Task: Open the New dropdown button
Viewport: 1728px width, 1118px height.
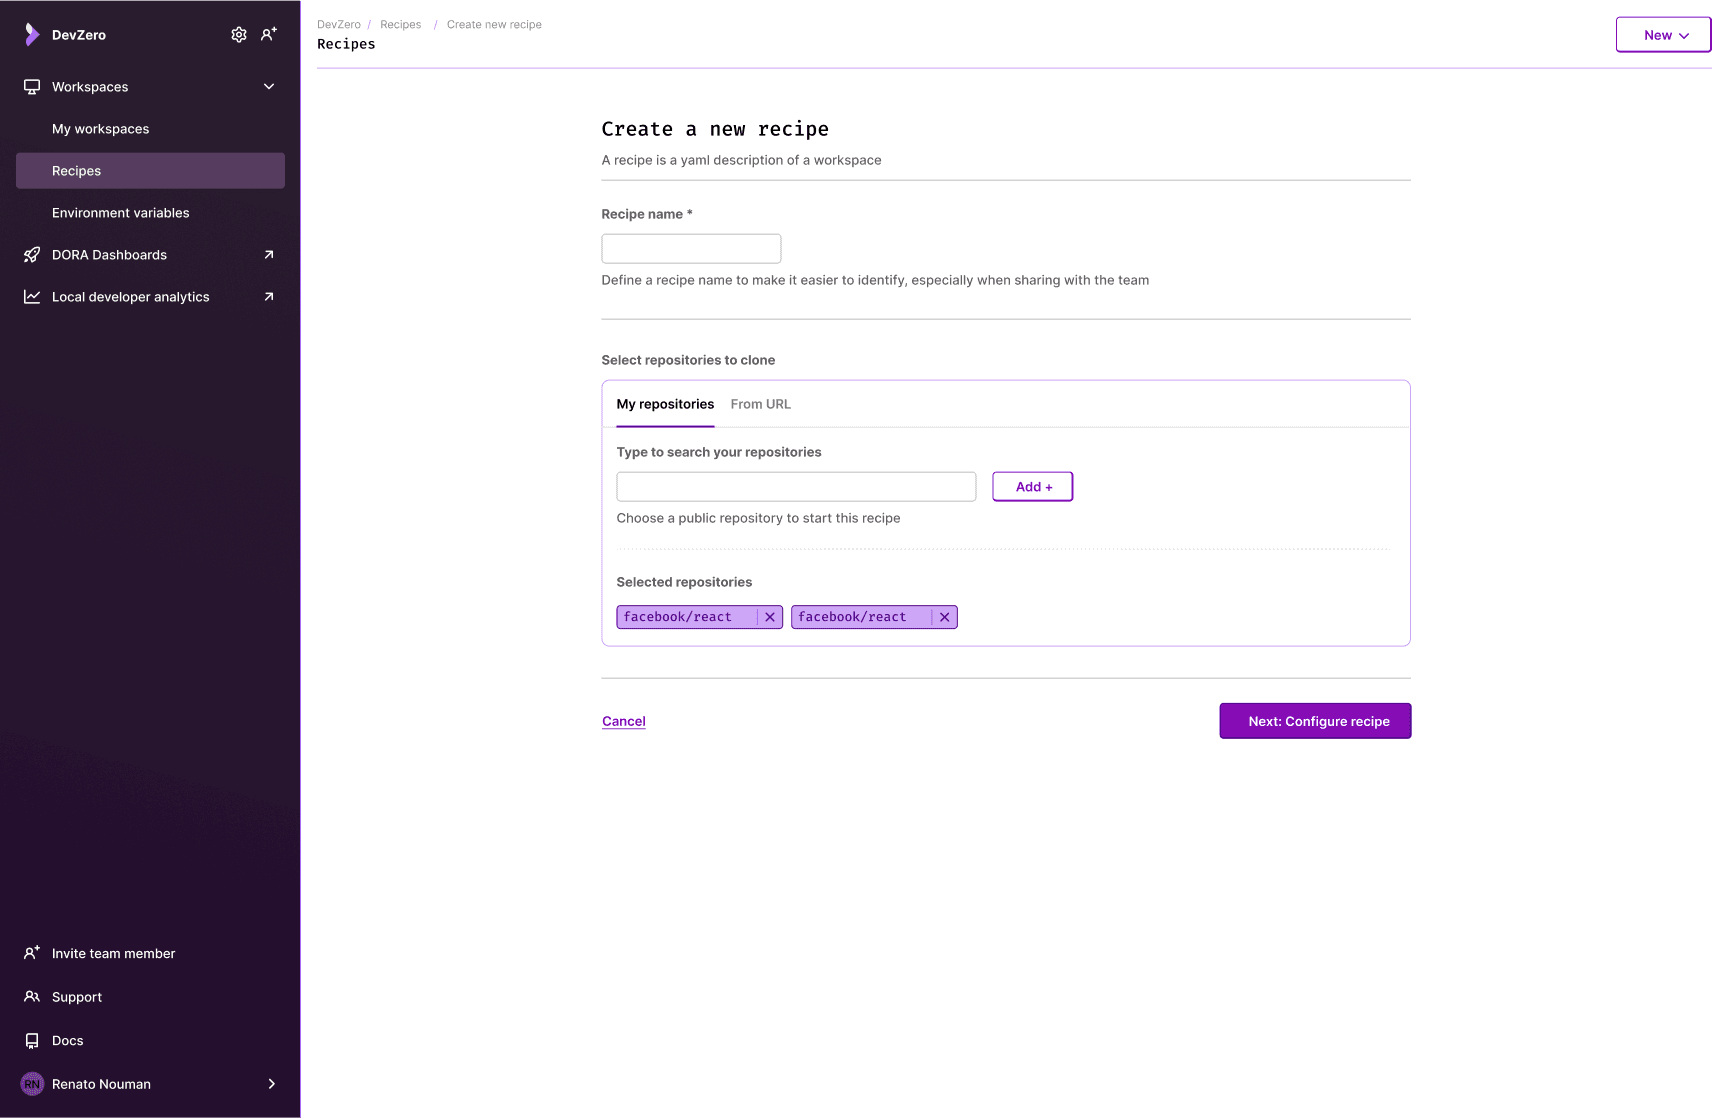Action: 1663,35
